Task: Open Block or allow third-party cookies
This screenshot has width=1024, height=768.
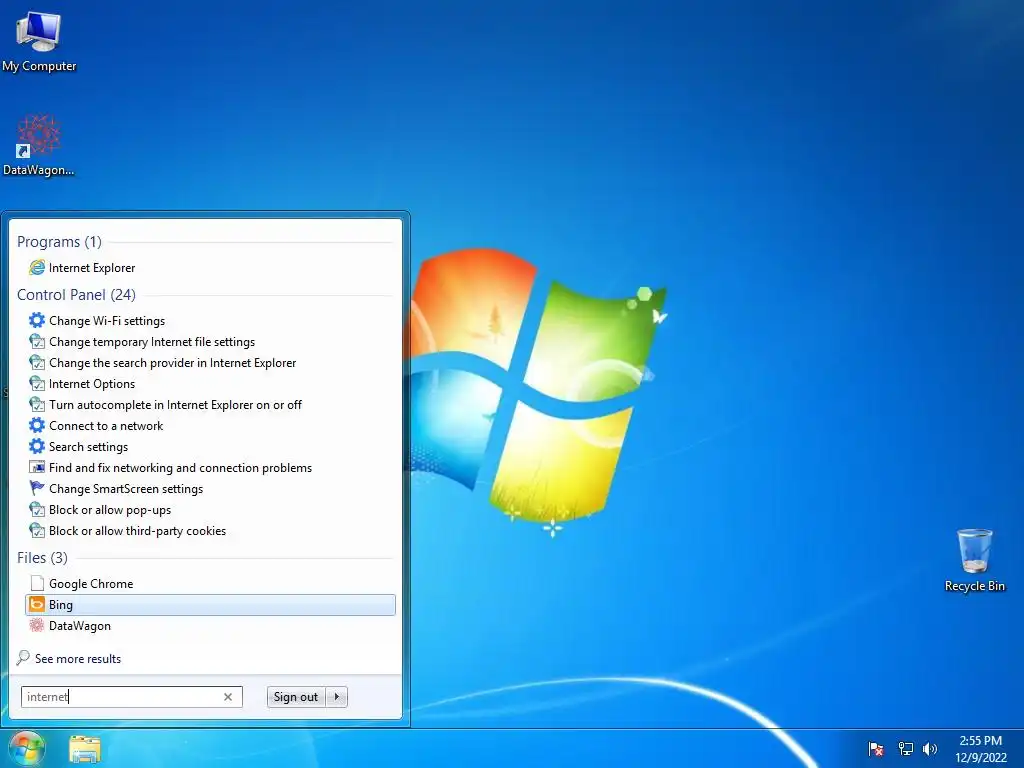Action: [x=138, y=530]
